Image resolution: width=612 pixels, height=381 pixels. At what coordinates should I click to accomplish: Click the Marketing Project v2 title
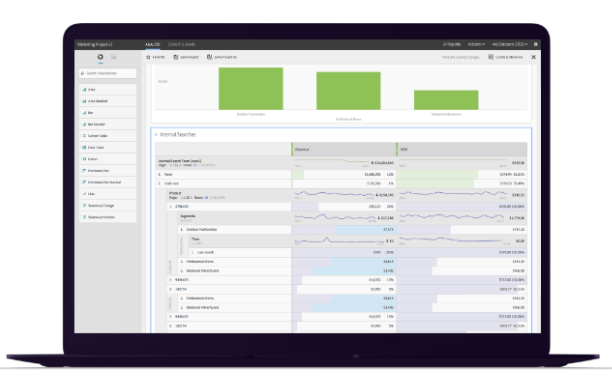(x=94, y=45)
